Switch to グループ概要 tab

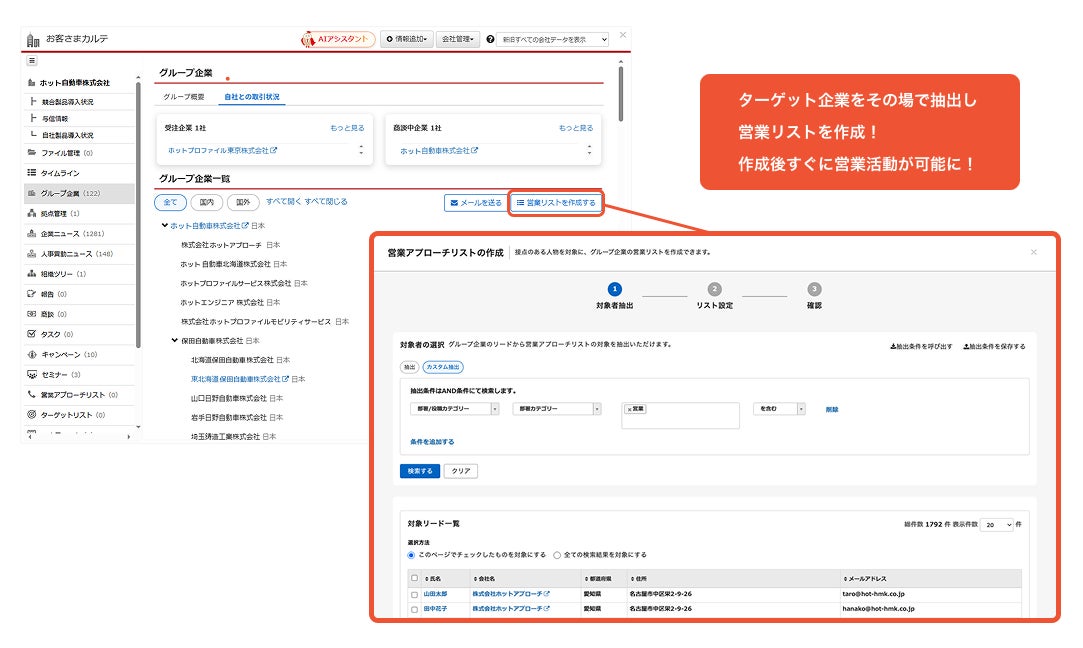[184, 97]
